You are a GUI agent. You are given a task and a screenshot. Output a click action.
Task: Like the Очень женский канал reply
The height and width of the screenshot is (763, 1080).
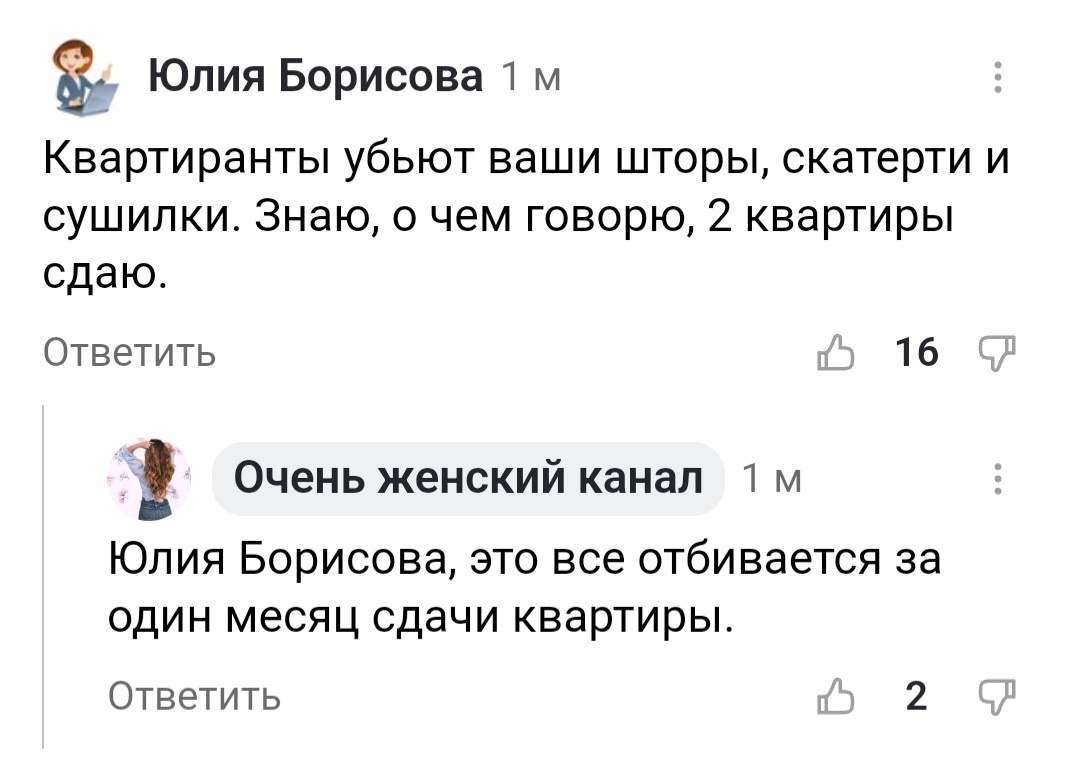pyautogui.click(x=835, y=696)
